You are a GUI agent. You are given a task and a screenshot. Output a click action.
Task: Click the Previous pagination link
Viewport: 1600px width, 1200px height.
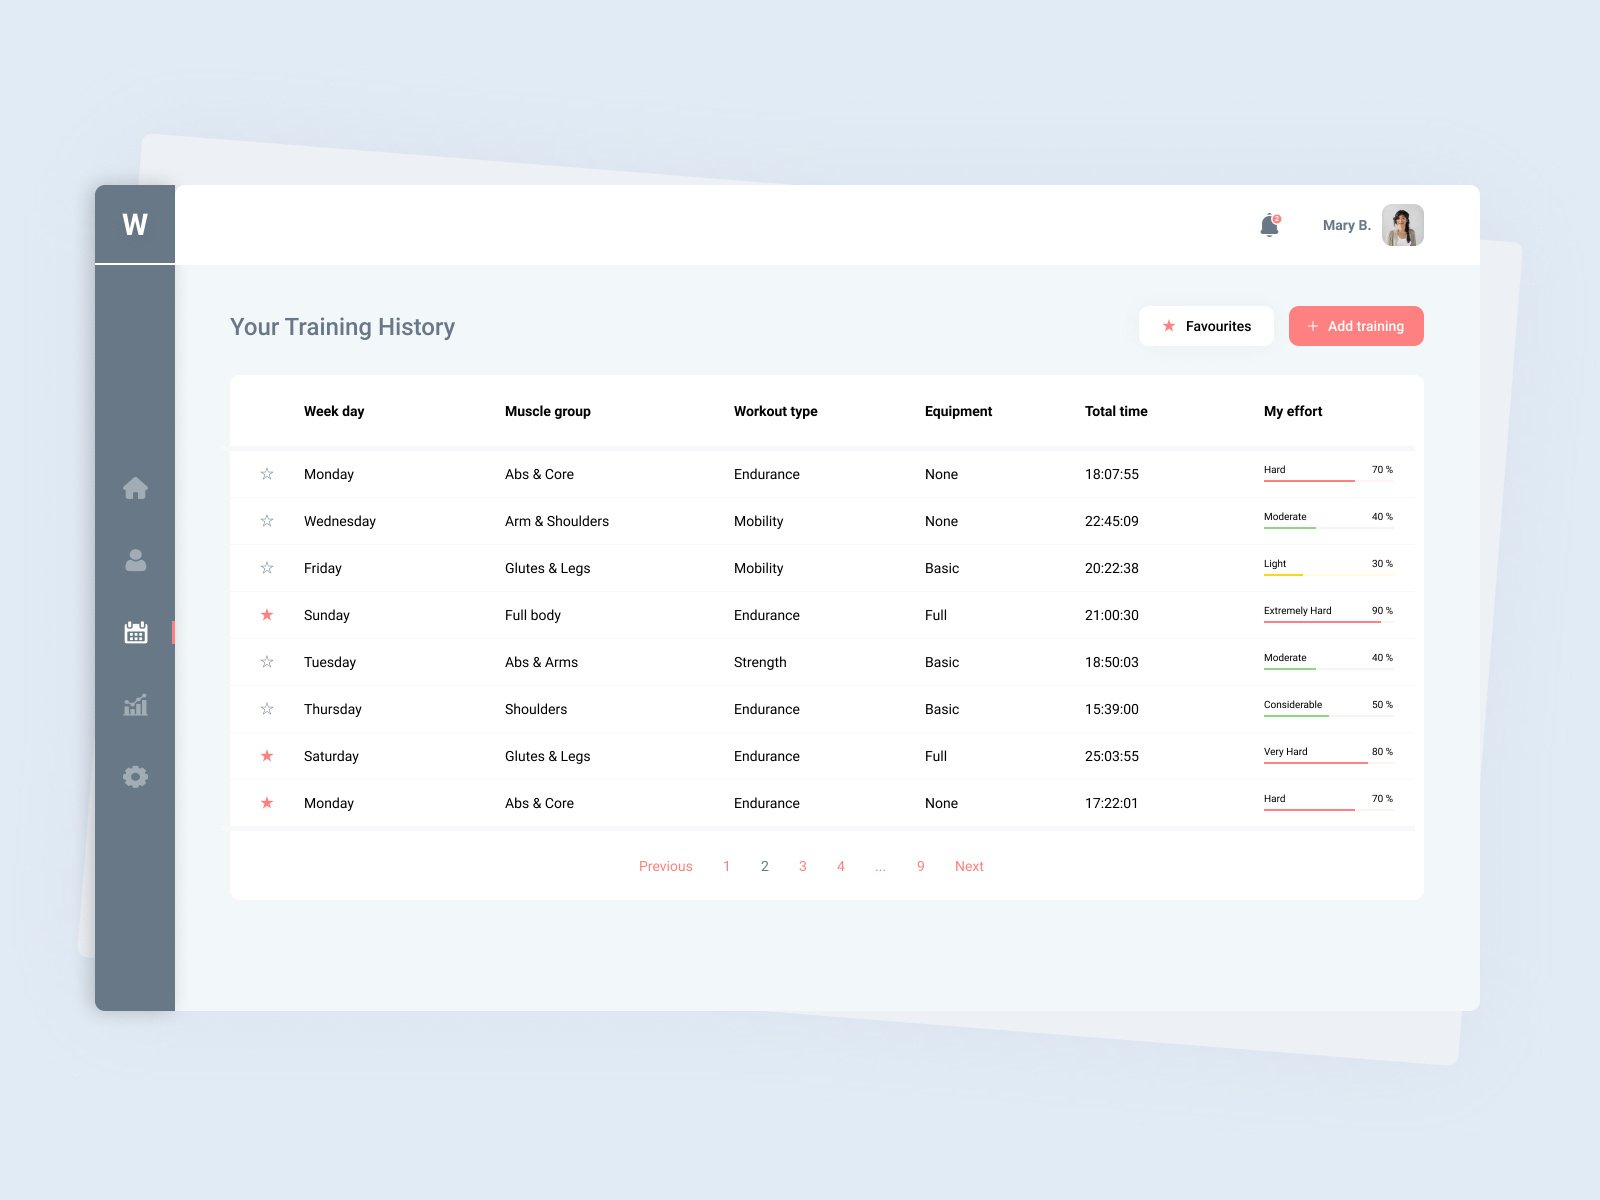pyautogui.click(x=665, y=866)
